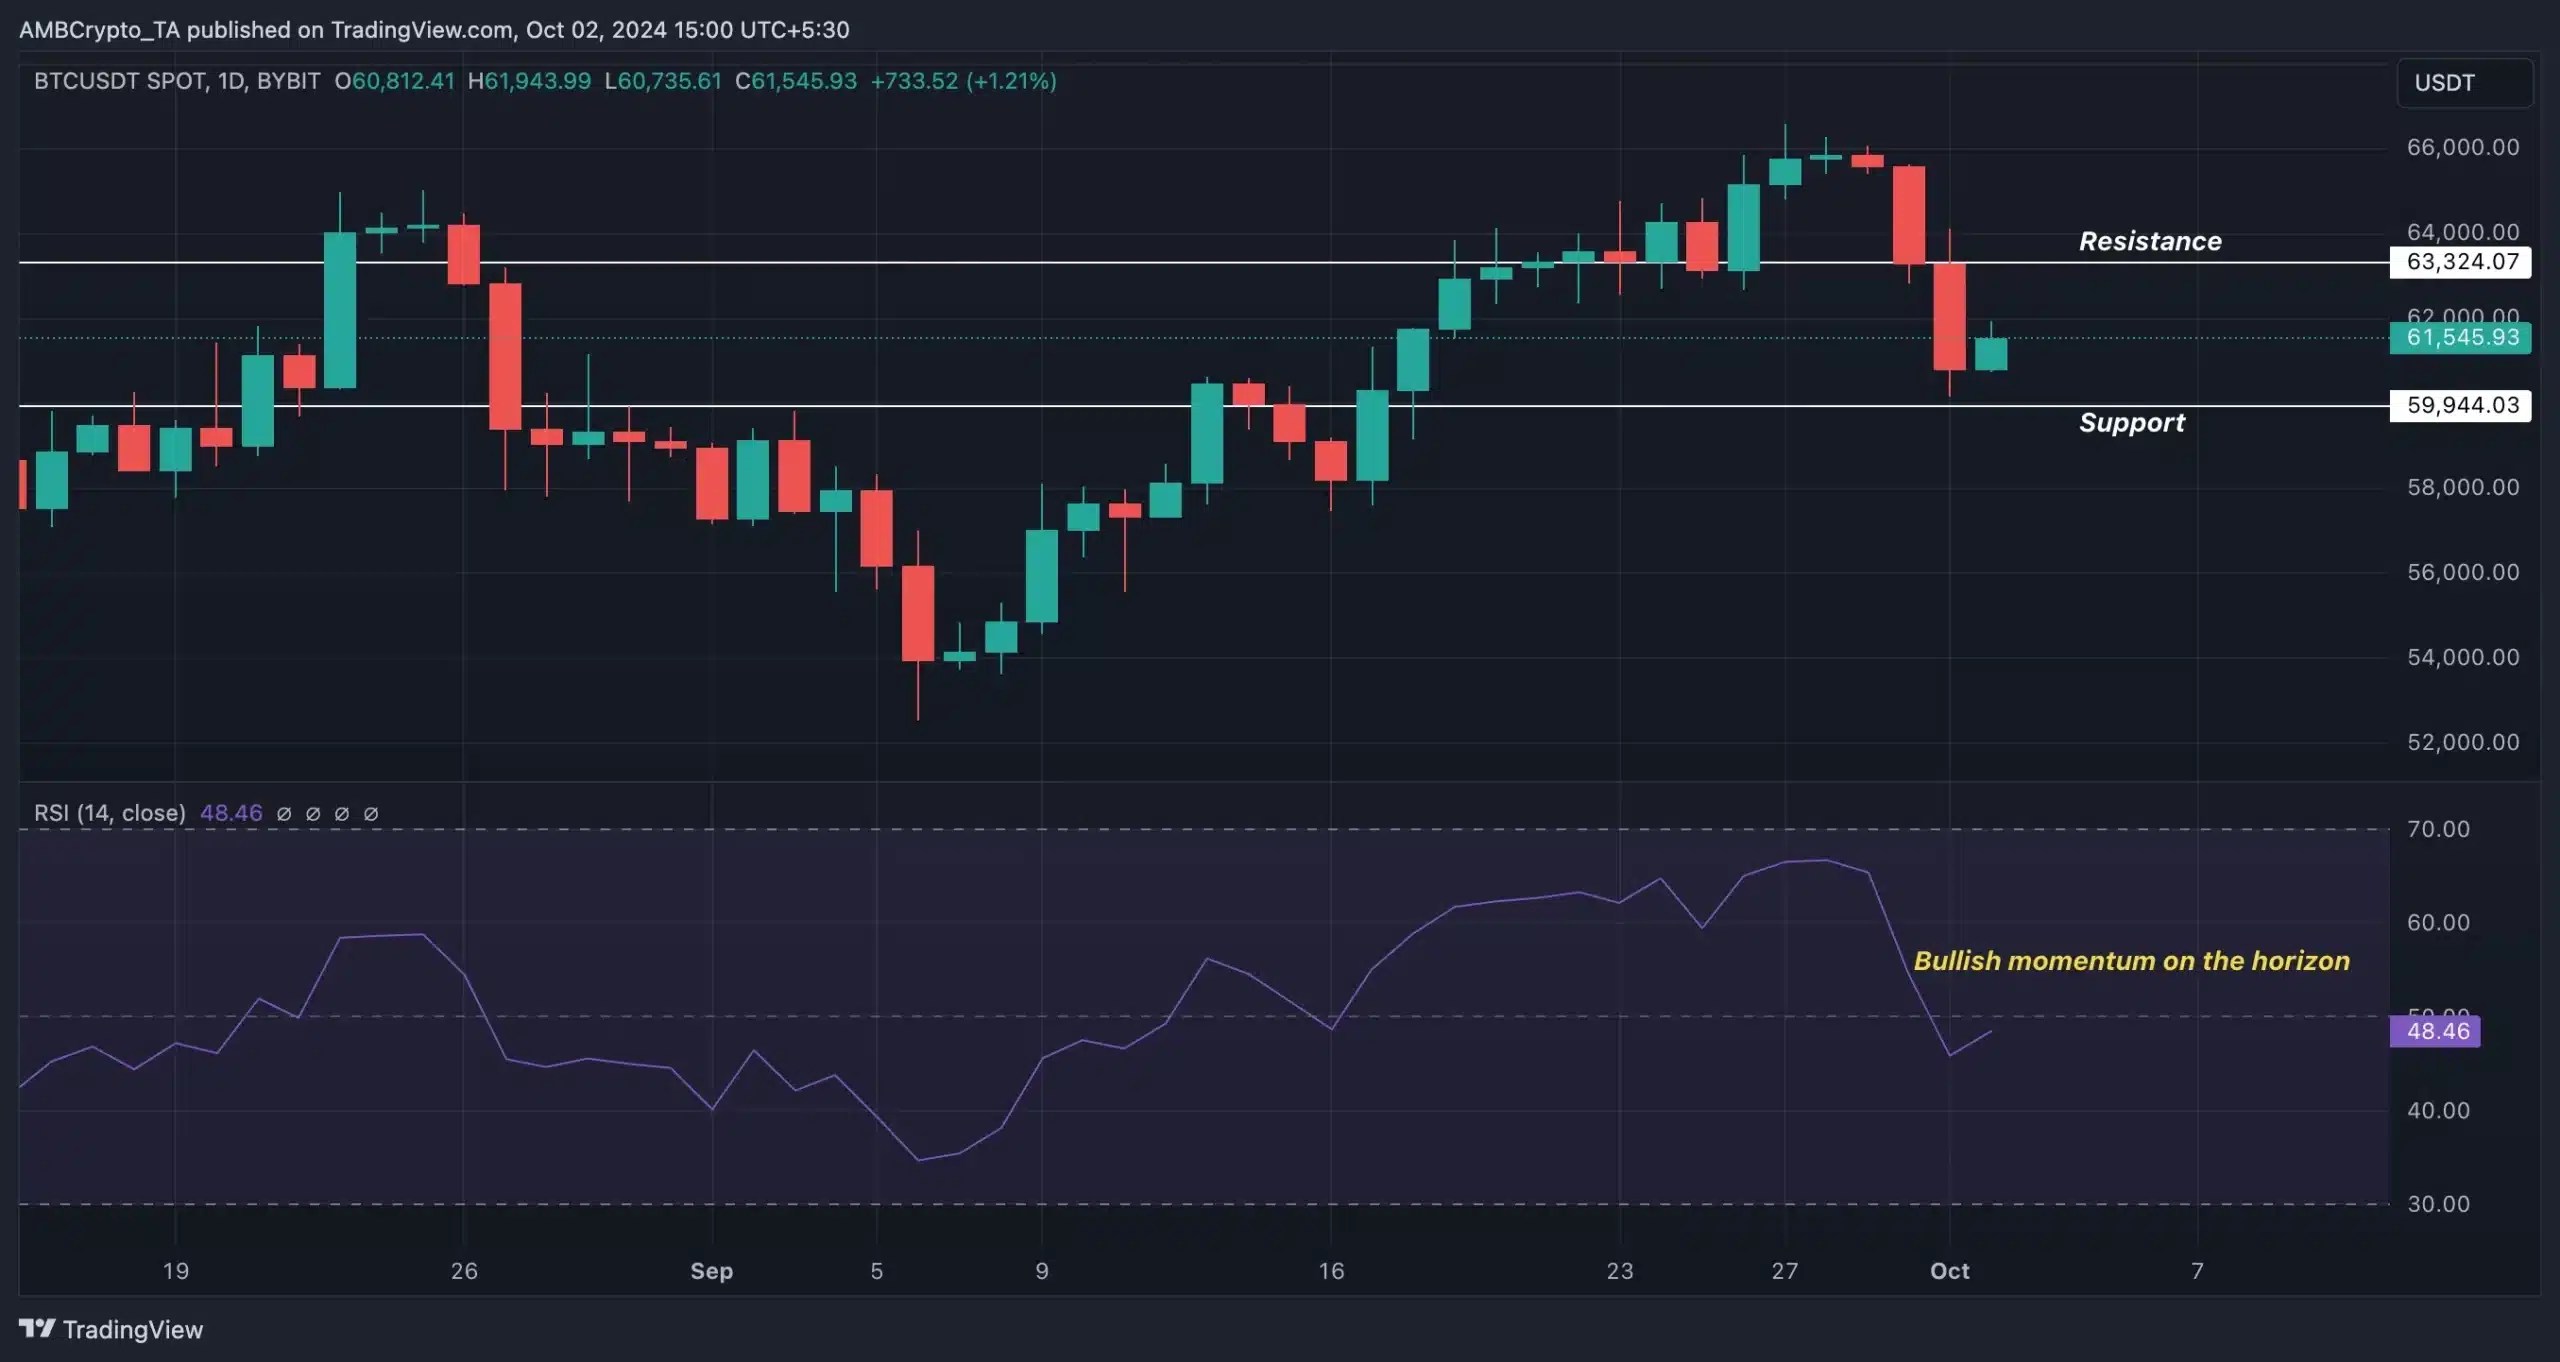Open the 1D timeframe selector
The image size is (2560, 1362).
[232, 82]
